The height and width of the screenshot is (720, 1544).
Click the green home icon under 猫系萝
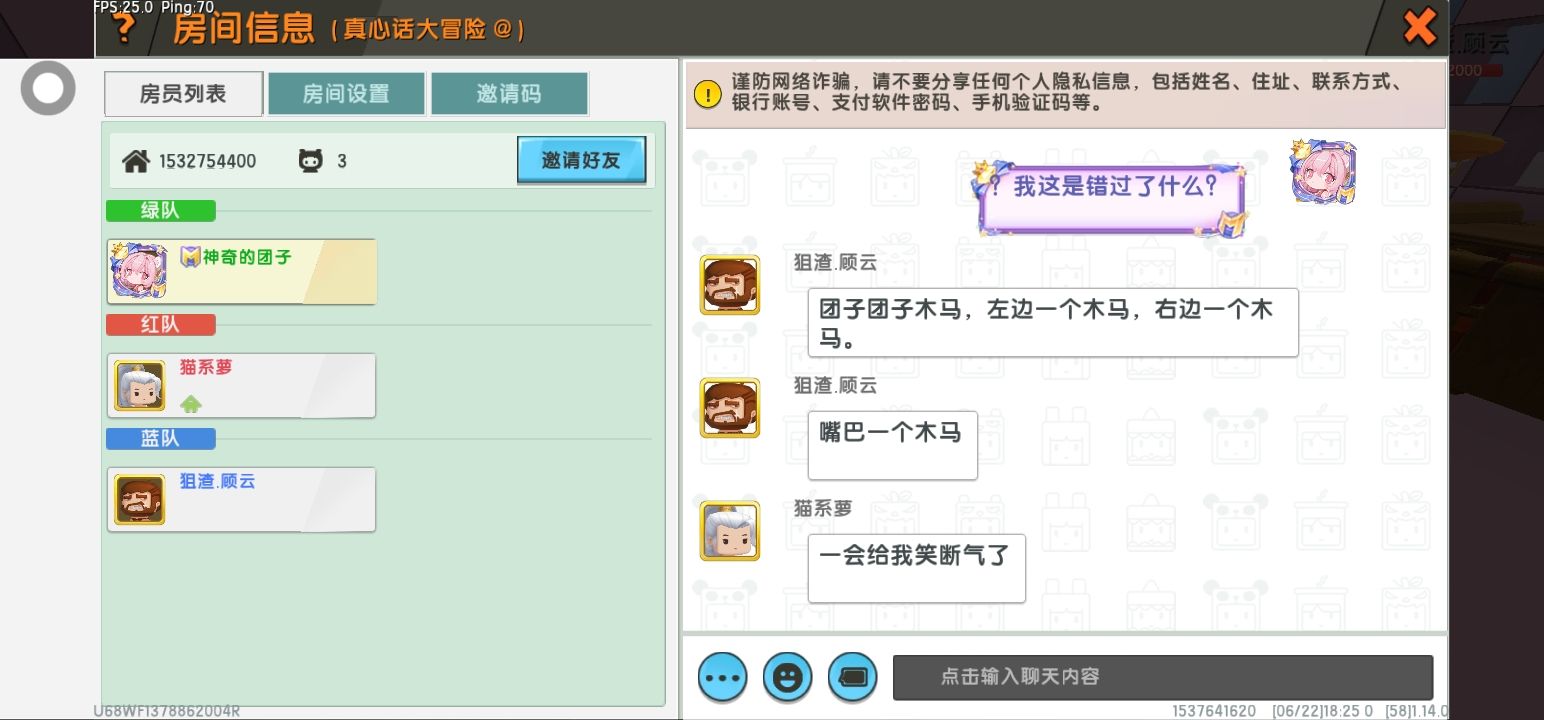click(191, 404)
